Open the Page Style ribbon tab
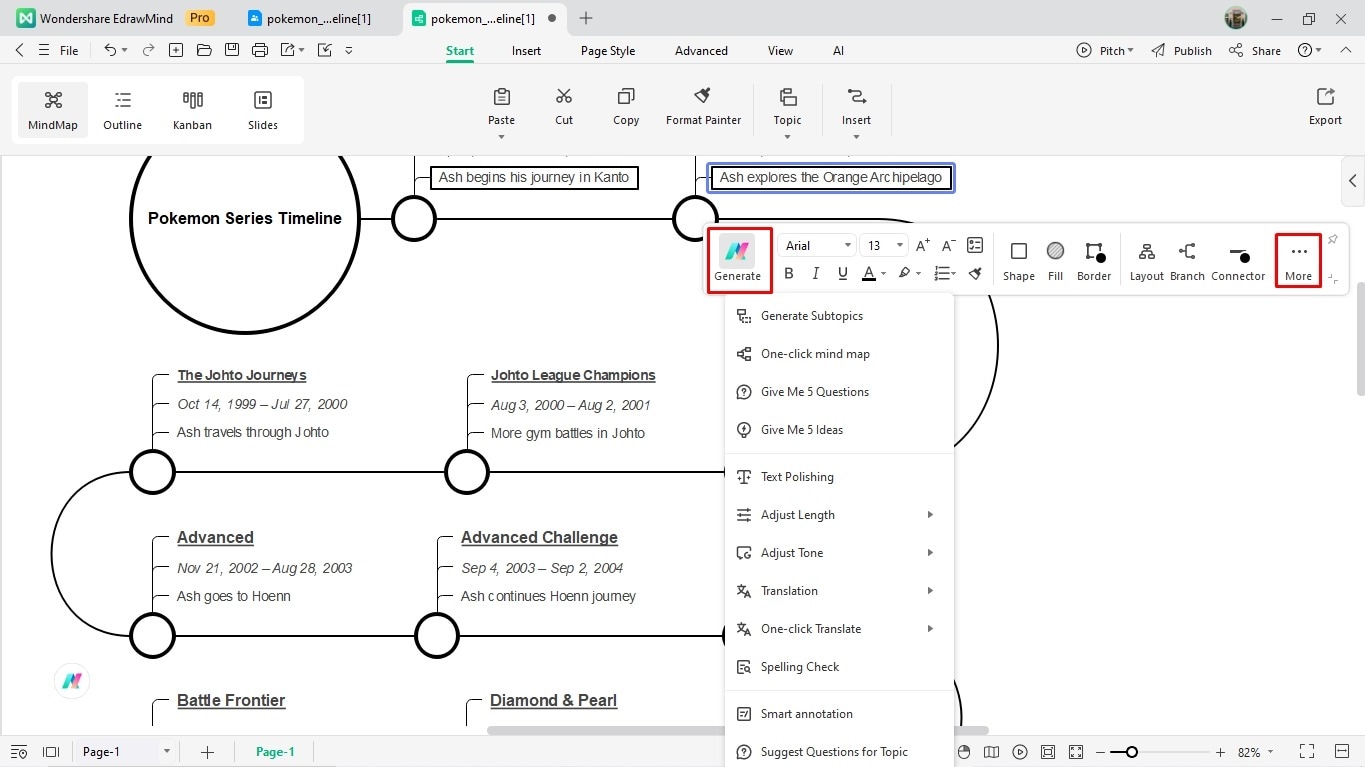The height and width of the screenshot is (767, 1365). tap(608, 51)
